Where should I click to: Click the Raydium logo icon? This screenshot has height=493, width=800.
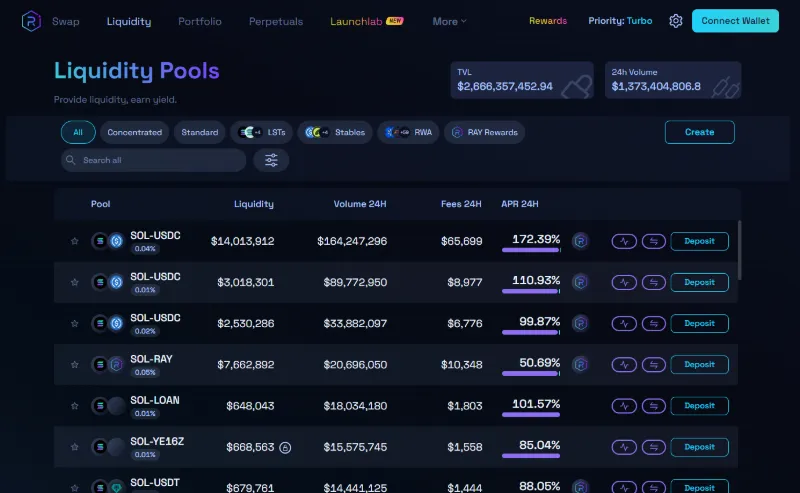[x=31, y=21]
